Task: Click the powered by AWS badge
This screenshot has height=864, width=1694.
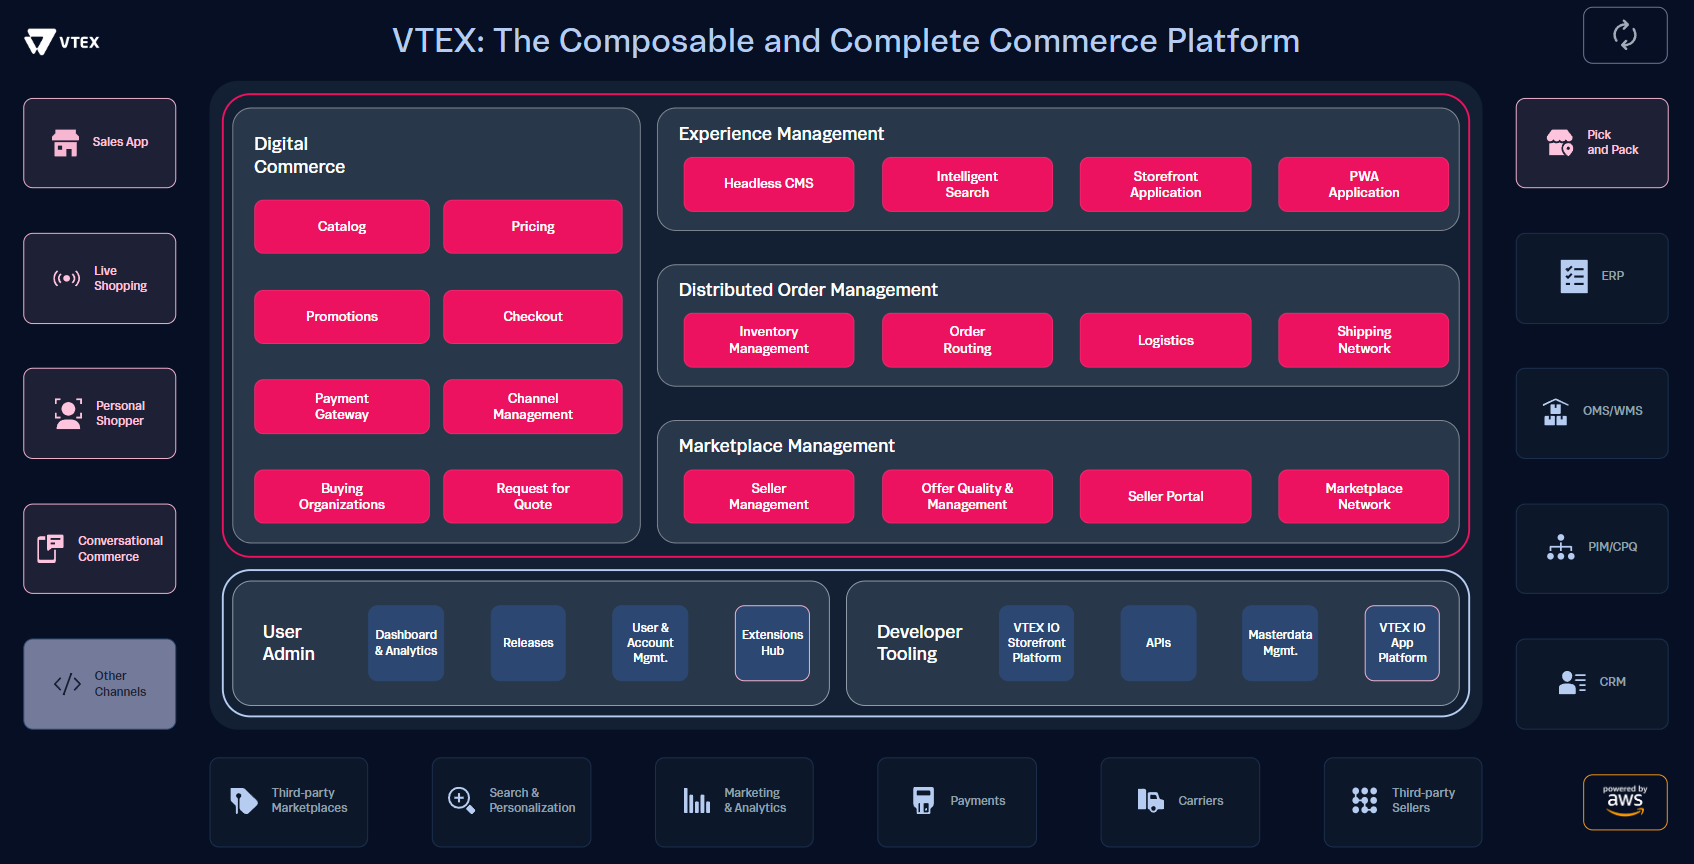Action: pyautogui.click(x=1625, y=802)
